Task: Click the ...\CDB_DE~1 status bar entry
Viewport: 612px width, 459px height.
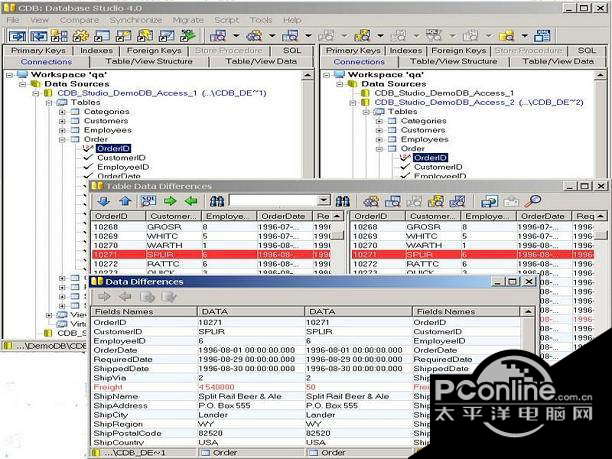Action: point(134,453)
